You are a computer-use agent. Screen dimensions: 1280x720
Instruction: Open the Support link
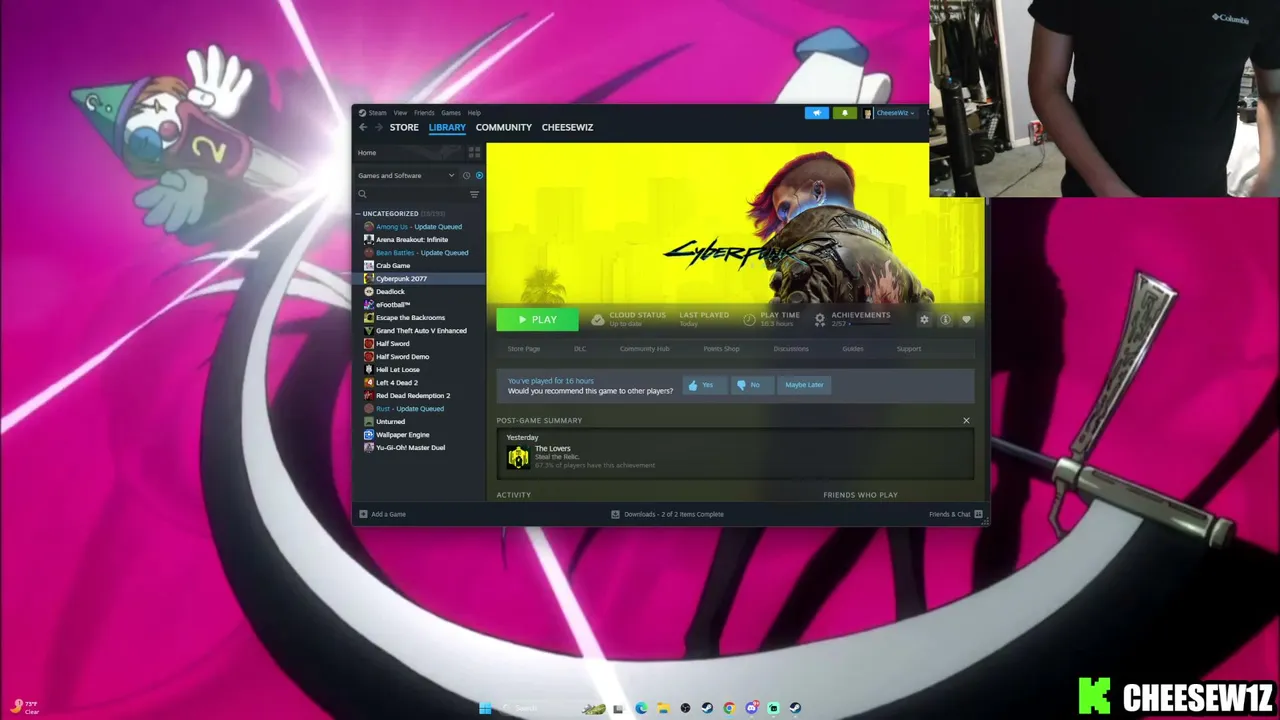tap(909, 349)
